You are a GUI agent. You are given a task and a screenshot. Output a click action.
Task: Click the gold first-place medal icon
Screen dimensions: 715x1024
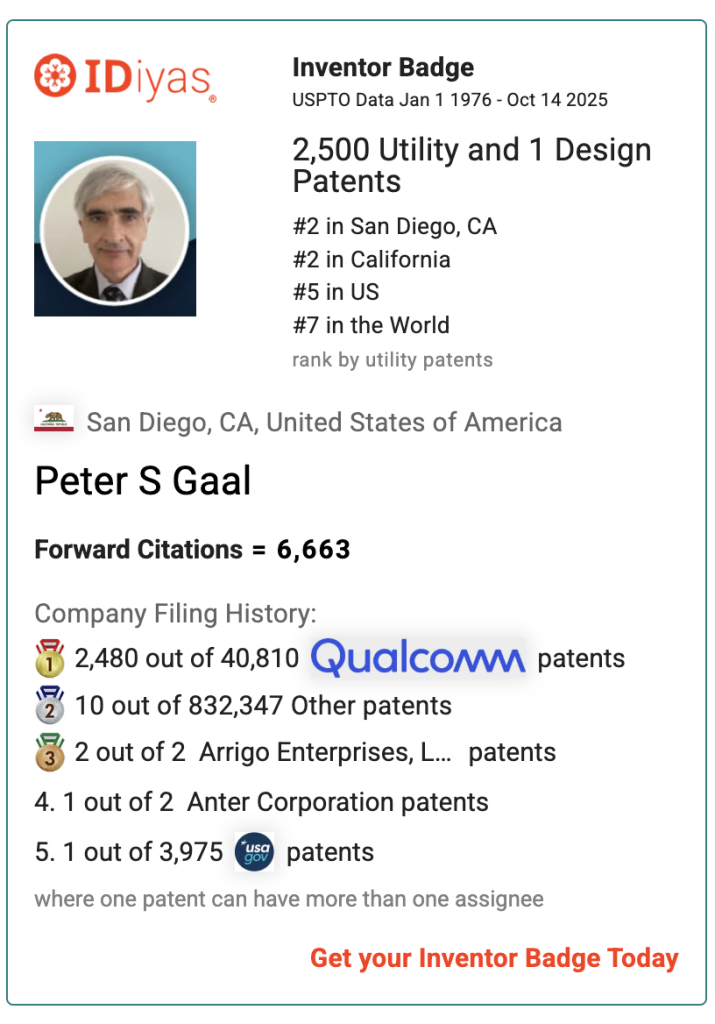tap(49, 658)
